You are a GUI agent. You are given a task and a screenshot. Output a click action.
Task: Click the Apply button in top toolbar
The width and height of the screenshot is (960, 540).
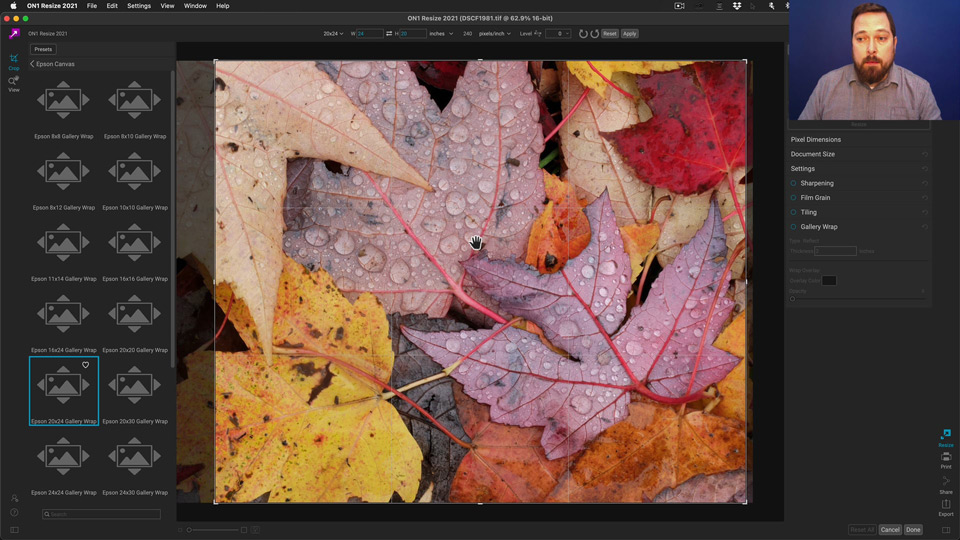point(629,34)
